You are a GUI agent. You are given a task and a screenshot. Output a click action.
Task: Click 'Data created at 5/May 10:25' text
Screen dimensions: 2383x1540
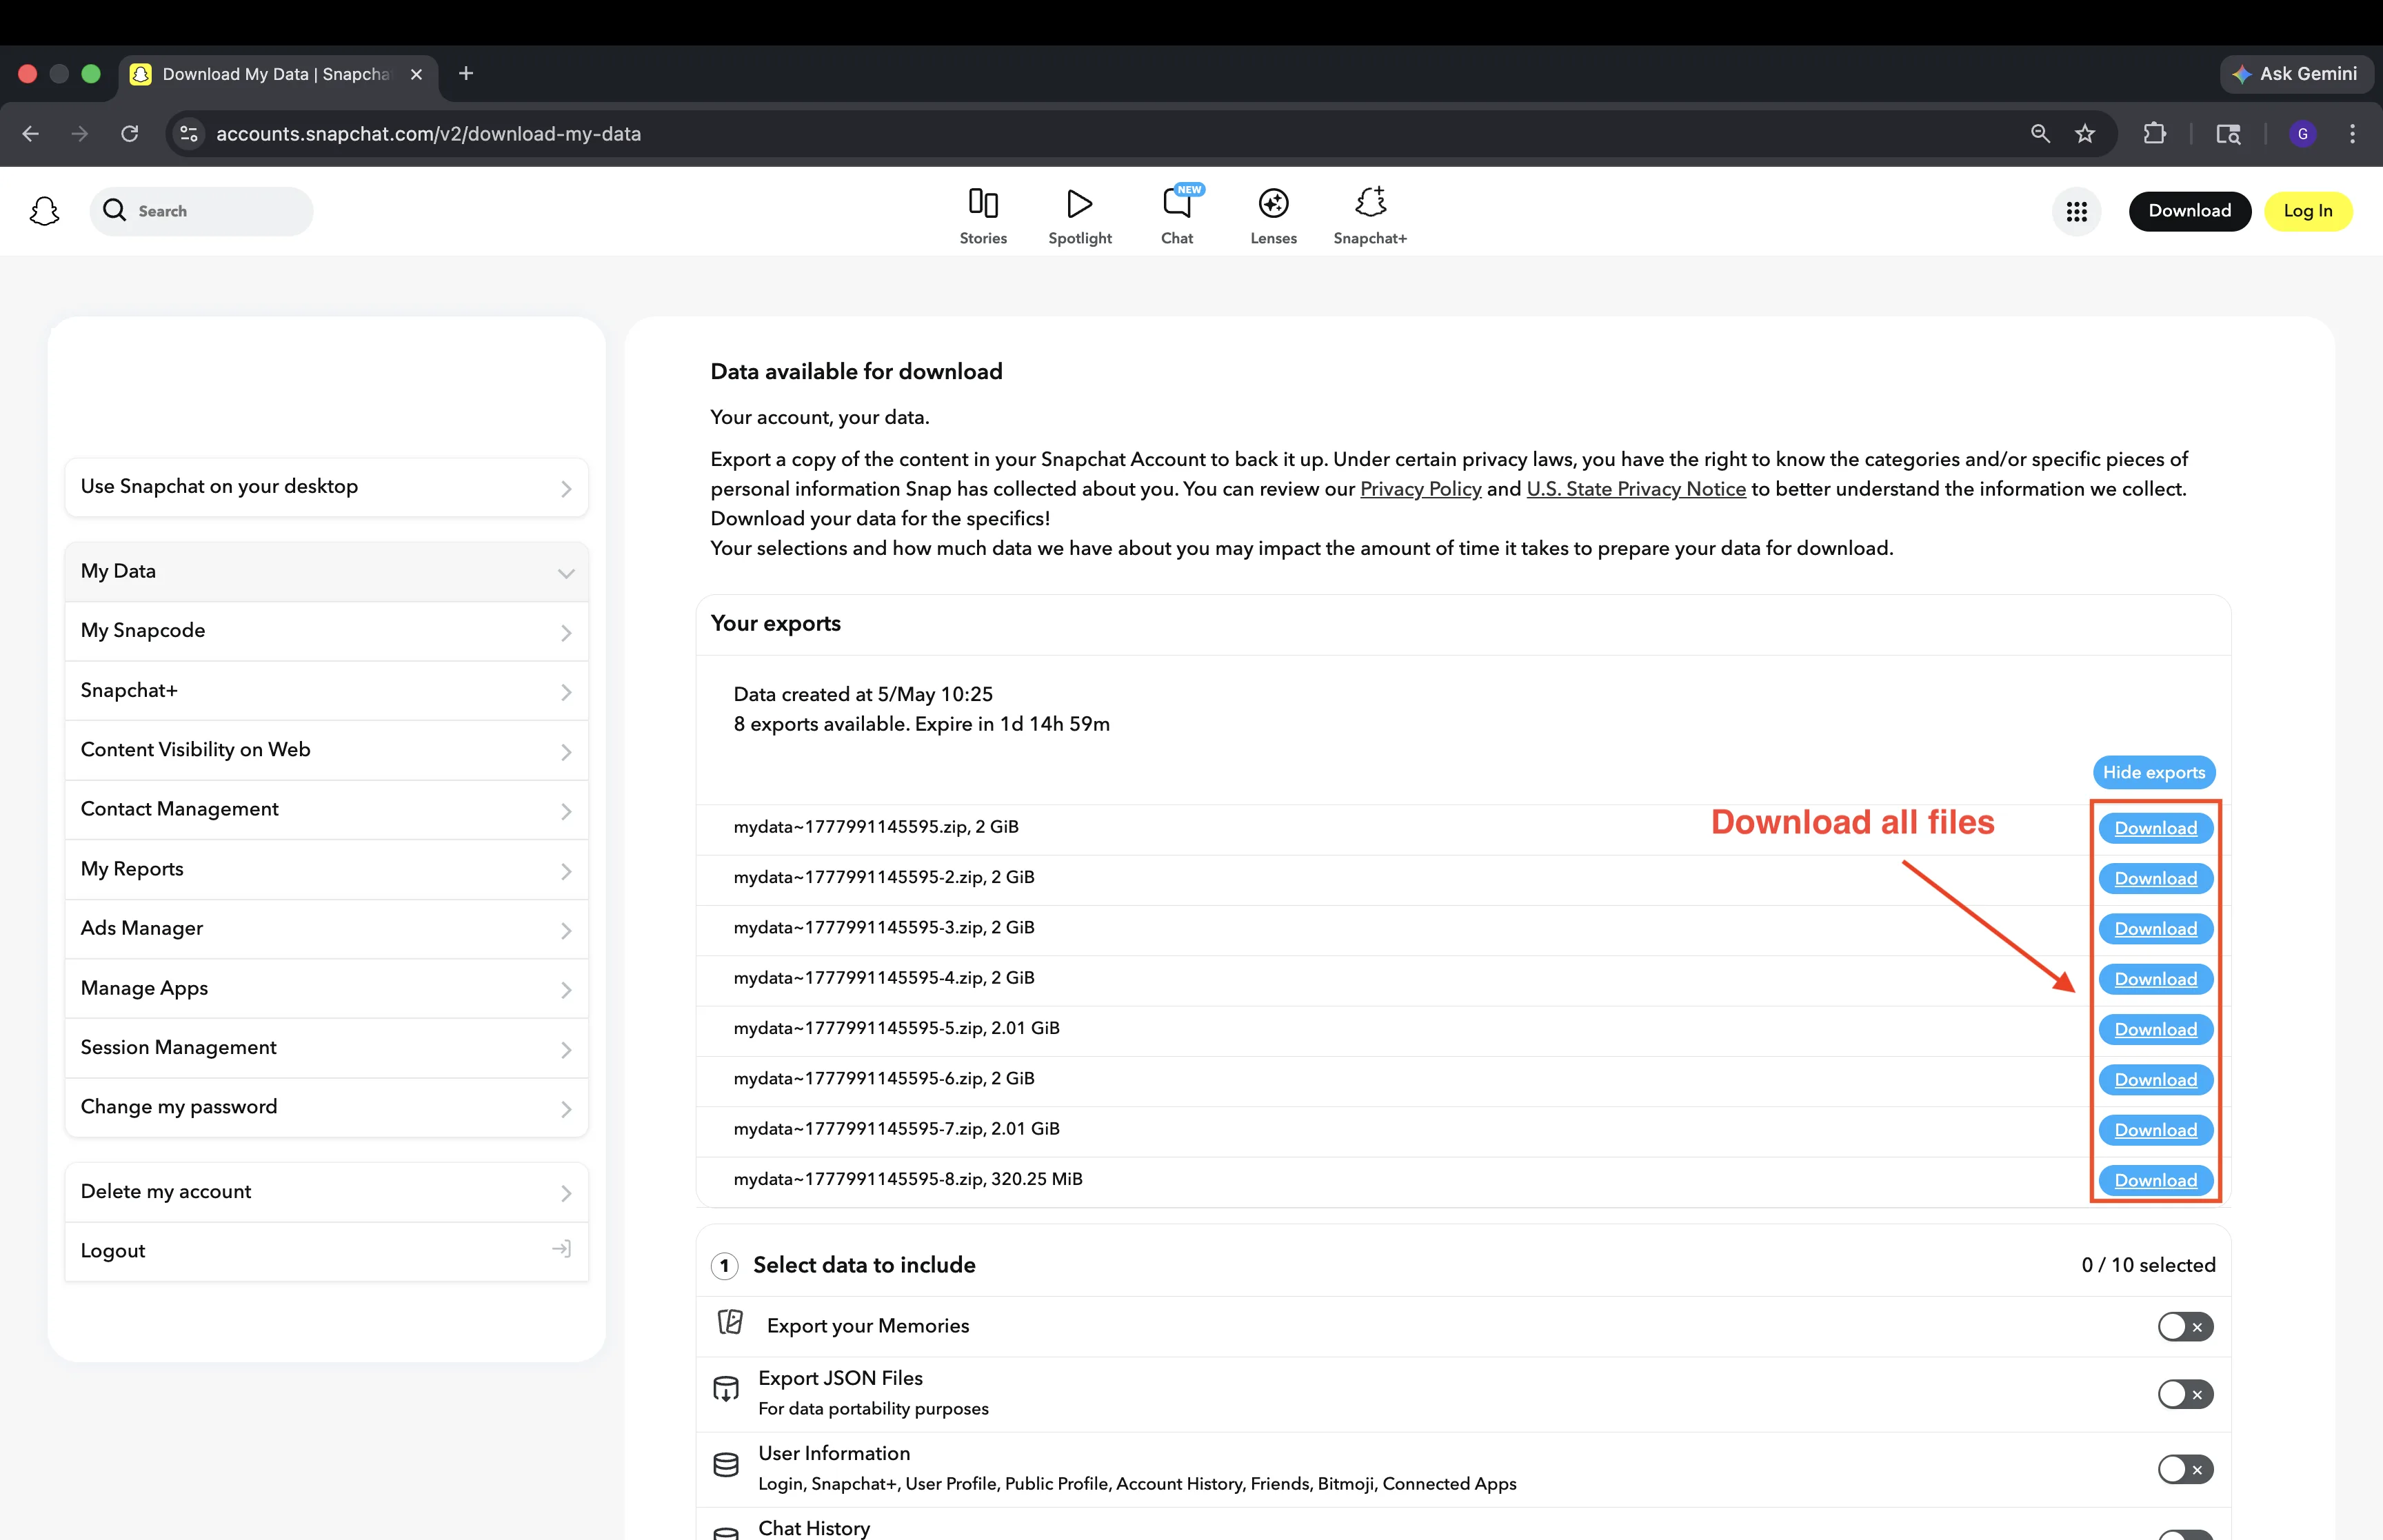[x=863, y=694]
